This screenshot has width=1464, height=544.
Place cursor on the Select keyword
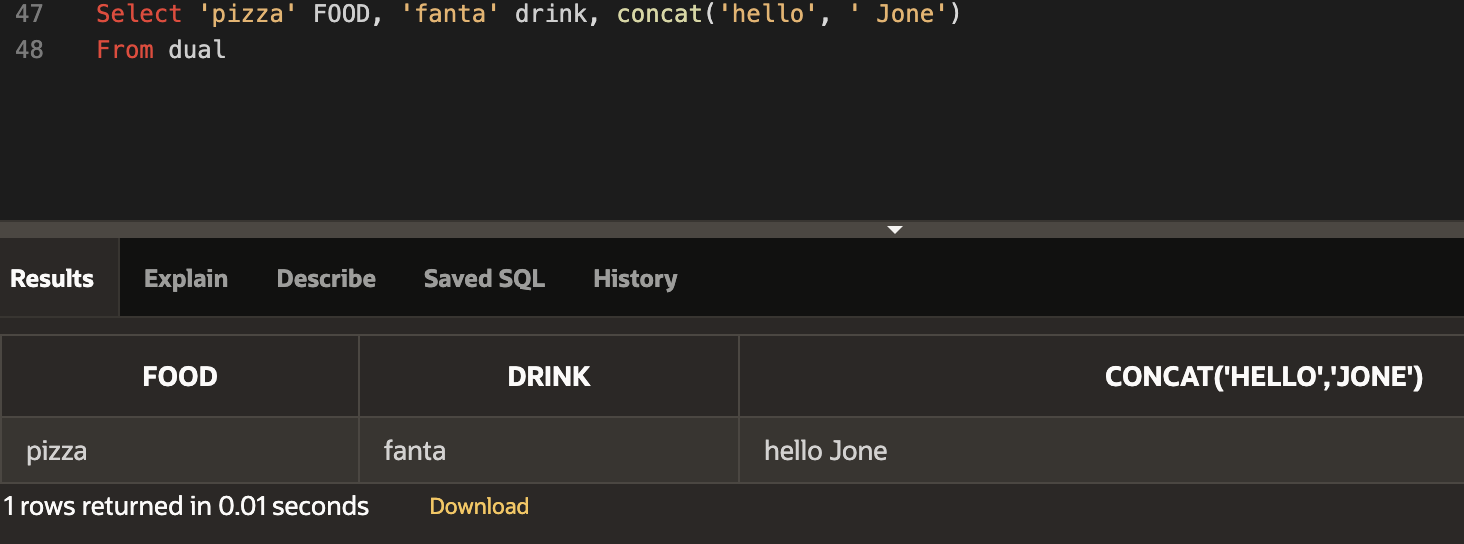tap(139, 15)
